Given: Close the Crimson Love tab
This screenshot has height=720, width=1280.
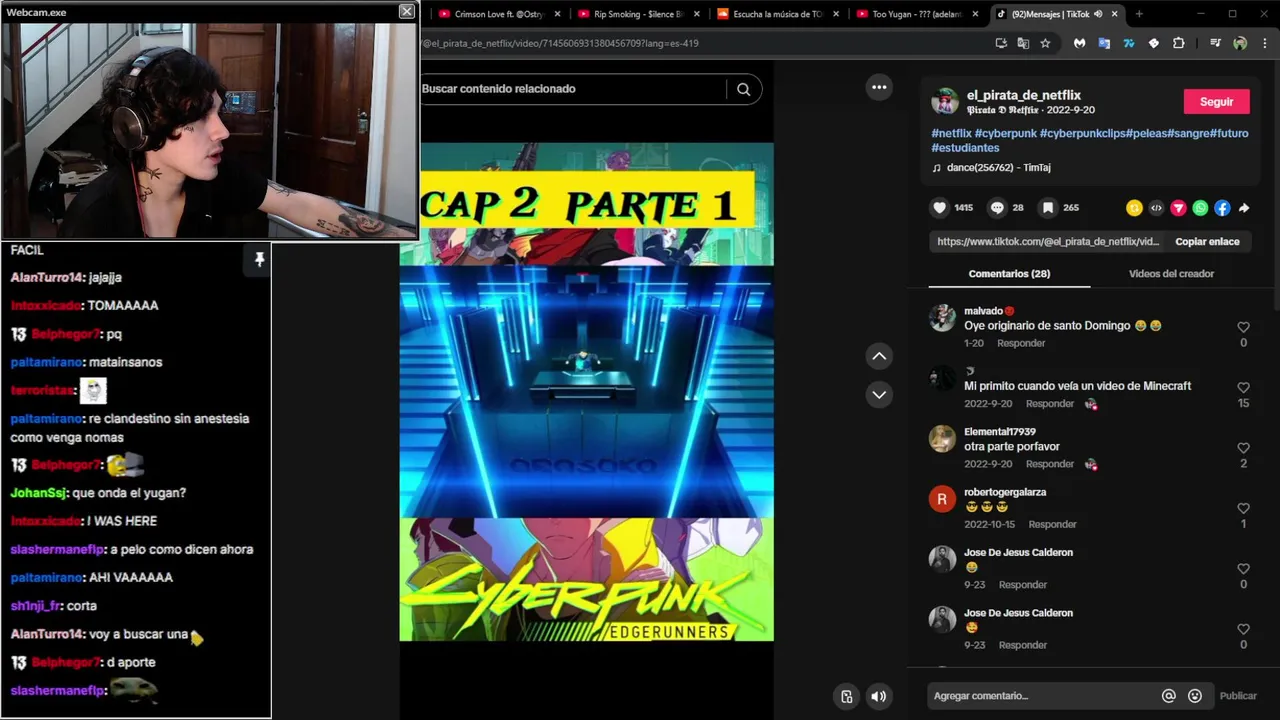Looking at the screenshot, I should pos(557,14).
